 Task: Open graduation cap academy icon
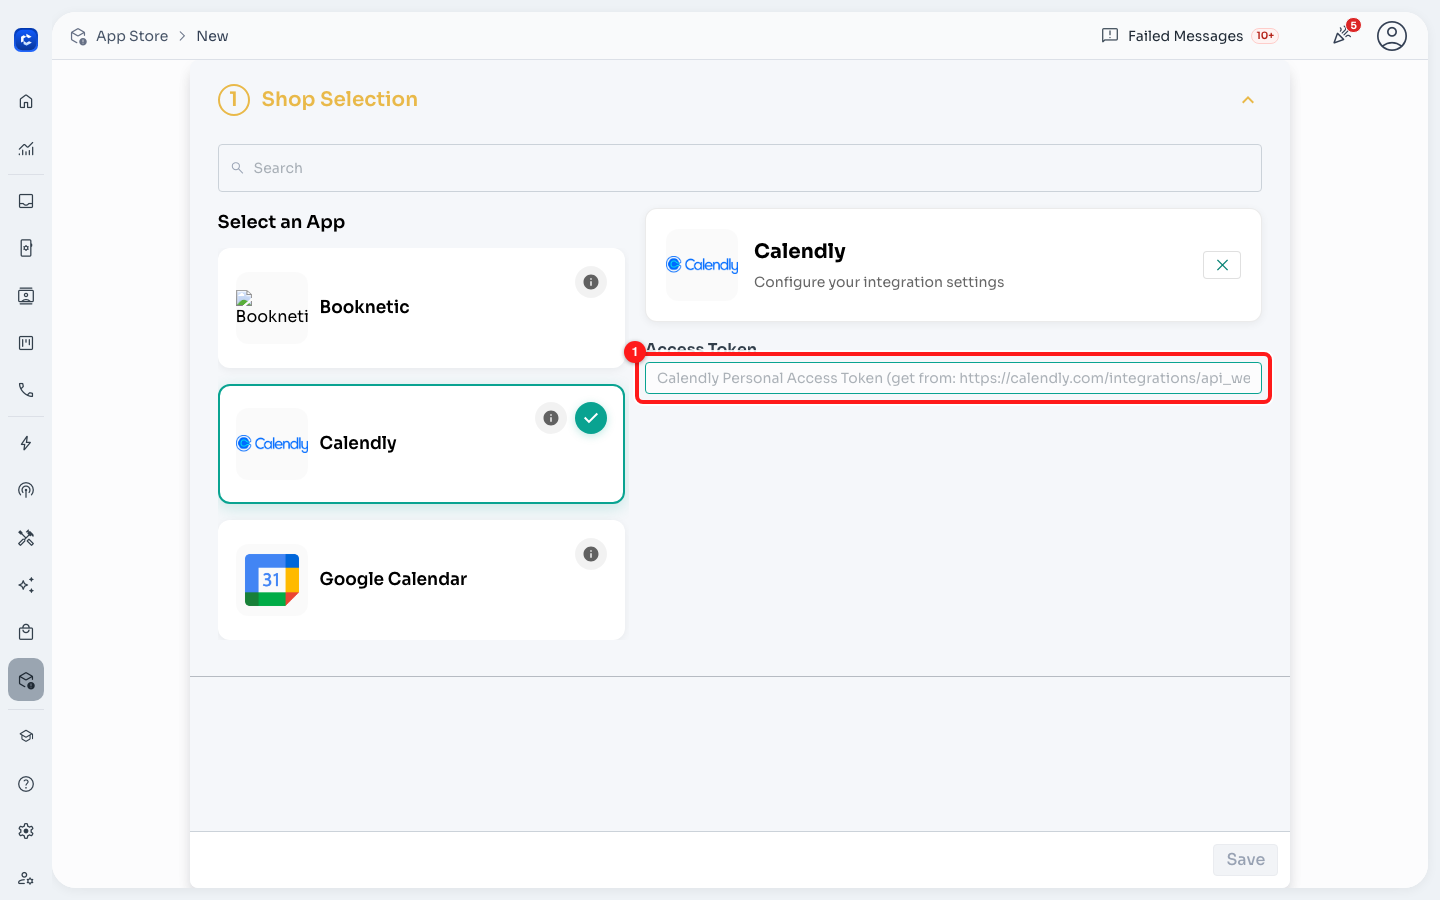[x=26, y=736]
